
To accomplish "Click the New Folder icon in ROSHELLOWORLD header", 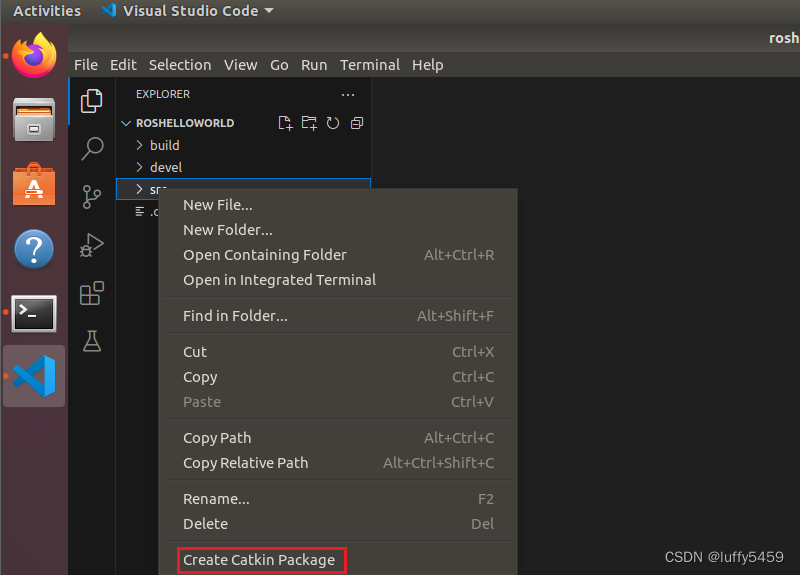I will (x=309, y=123).
